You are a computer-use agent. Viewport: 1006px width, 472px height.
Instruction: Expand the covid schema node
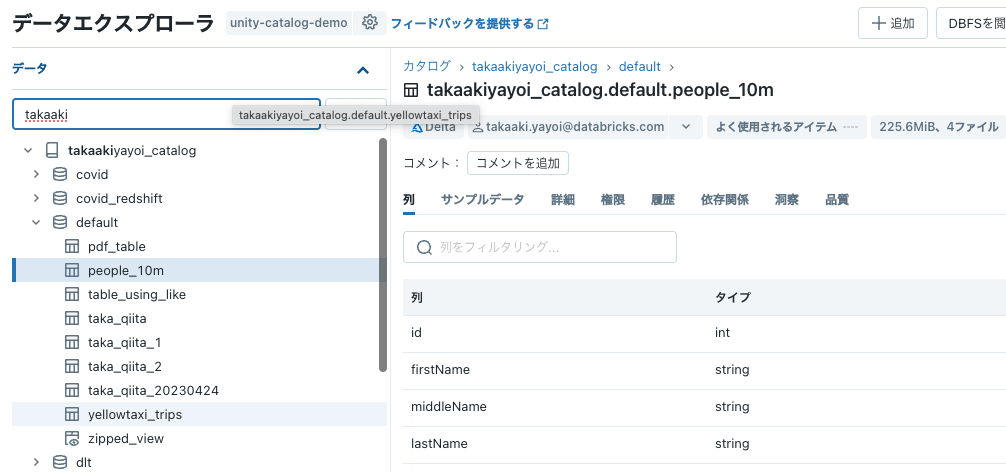click(x=37, y=174)
